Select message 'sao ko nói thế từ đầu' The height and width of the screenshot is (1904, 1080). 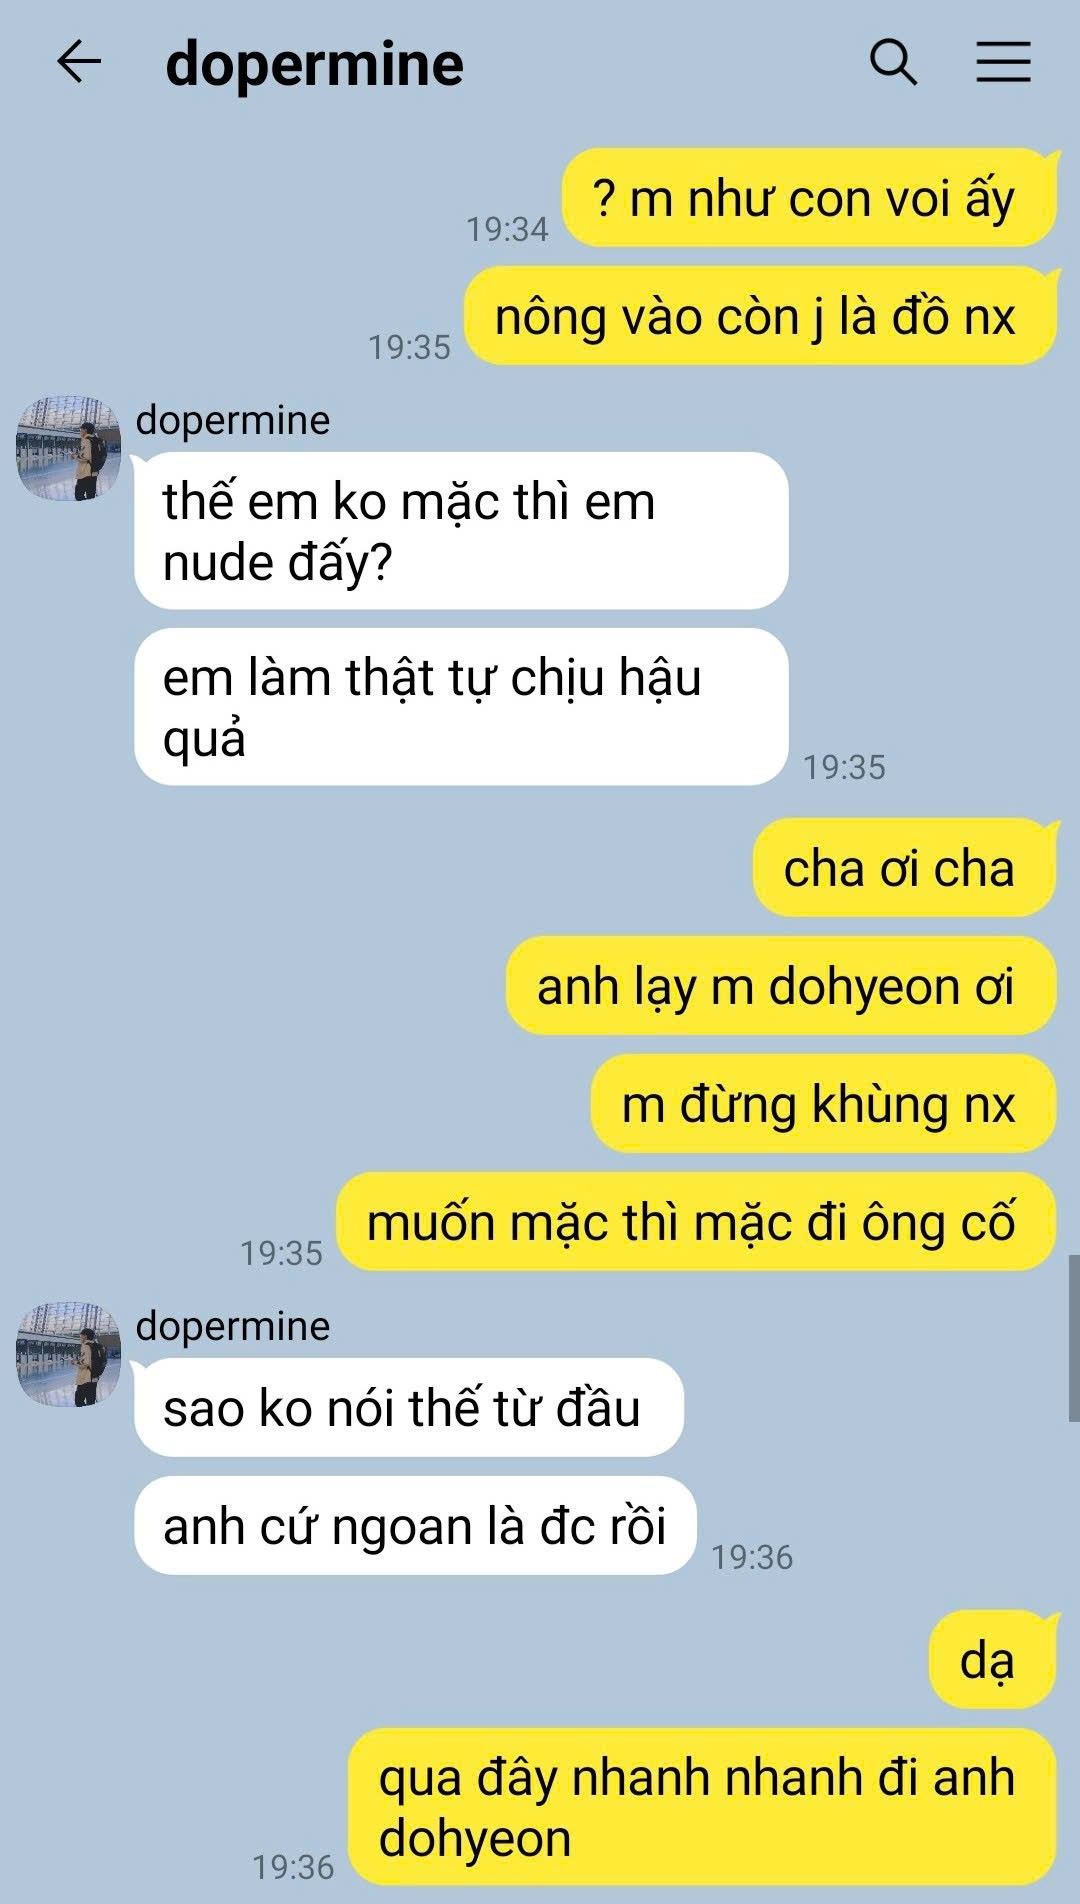tap(409, 1407)
